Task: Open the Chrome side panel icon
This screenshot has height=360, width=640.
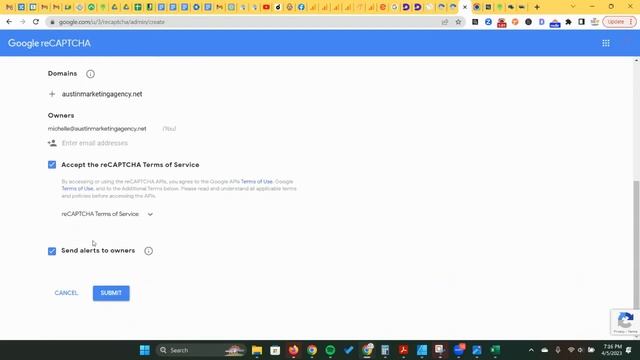Action: point(581,22)
